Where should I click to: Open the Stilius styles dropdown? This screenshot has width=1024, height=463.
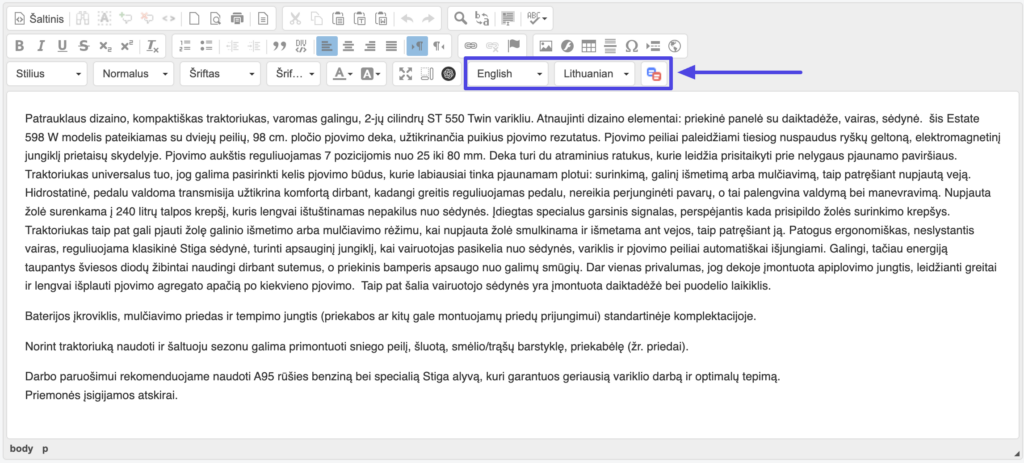click(x=47, y=74)
